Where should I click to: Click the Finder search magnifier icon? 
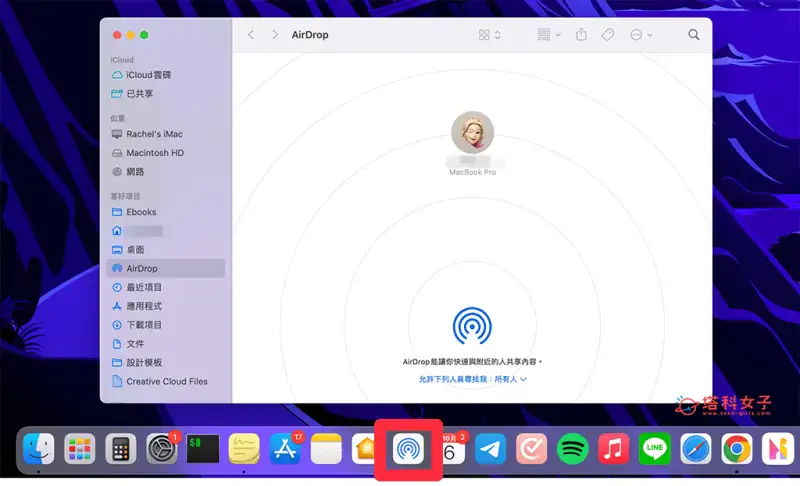693,35
